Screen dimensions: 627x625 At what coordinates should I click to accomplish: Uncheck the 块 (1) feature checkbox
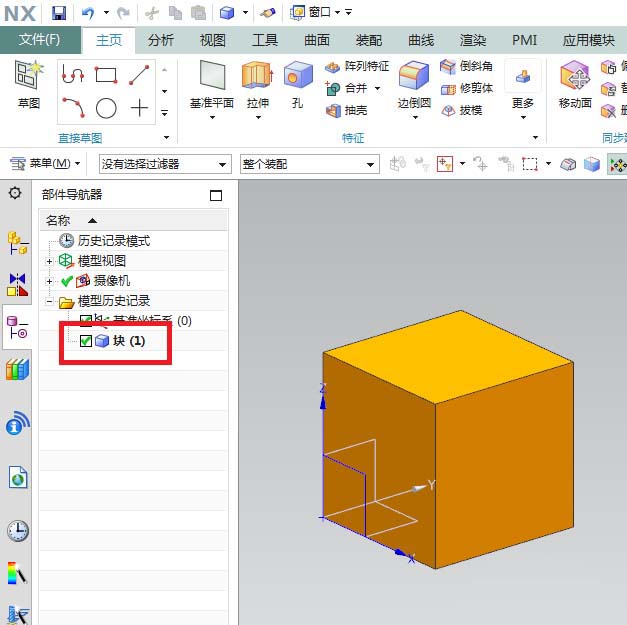click(x=86, y=341)
